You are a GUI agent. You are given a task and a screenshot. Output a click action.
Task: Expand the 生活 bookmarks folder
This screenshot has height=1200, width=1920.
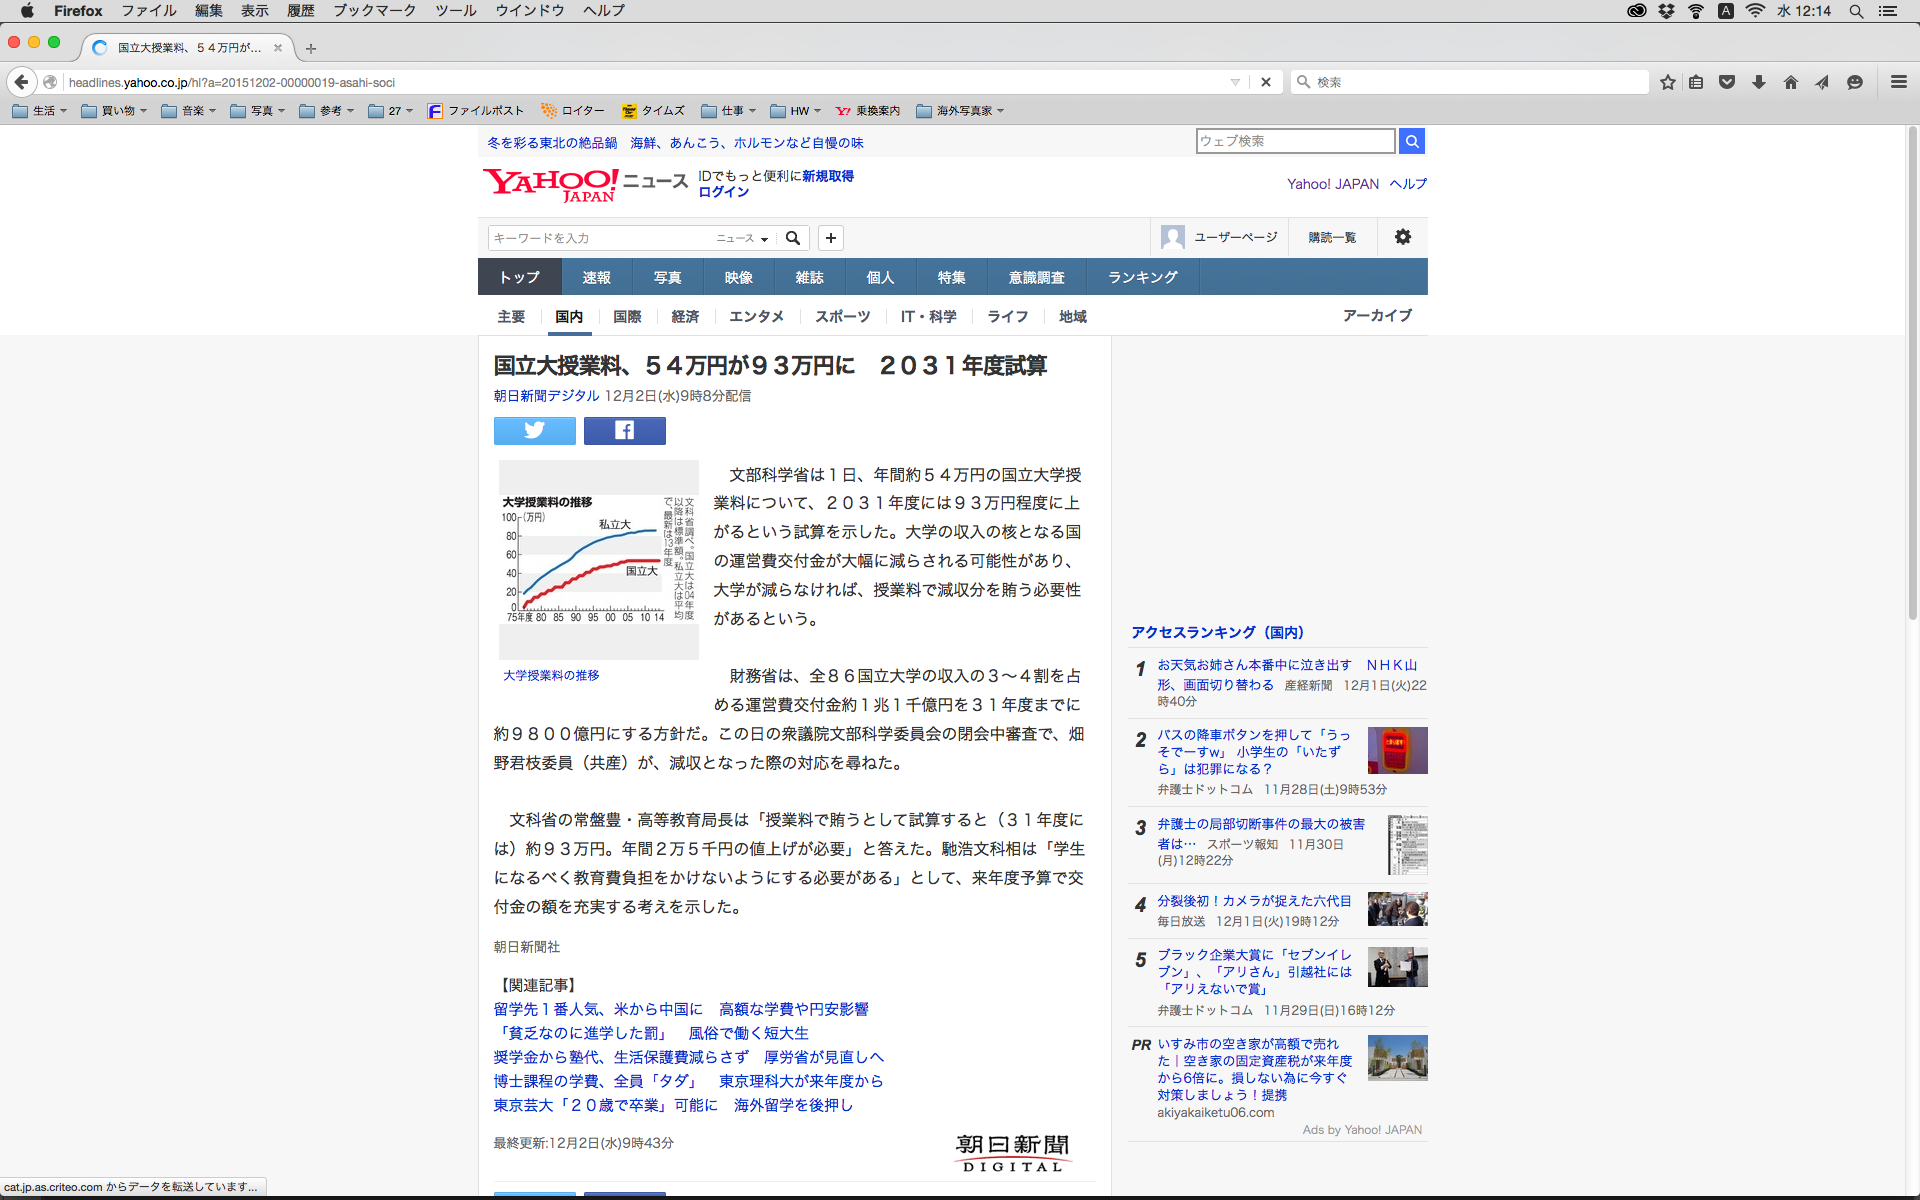(40, 111)
